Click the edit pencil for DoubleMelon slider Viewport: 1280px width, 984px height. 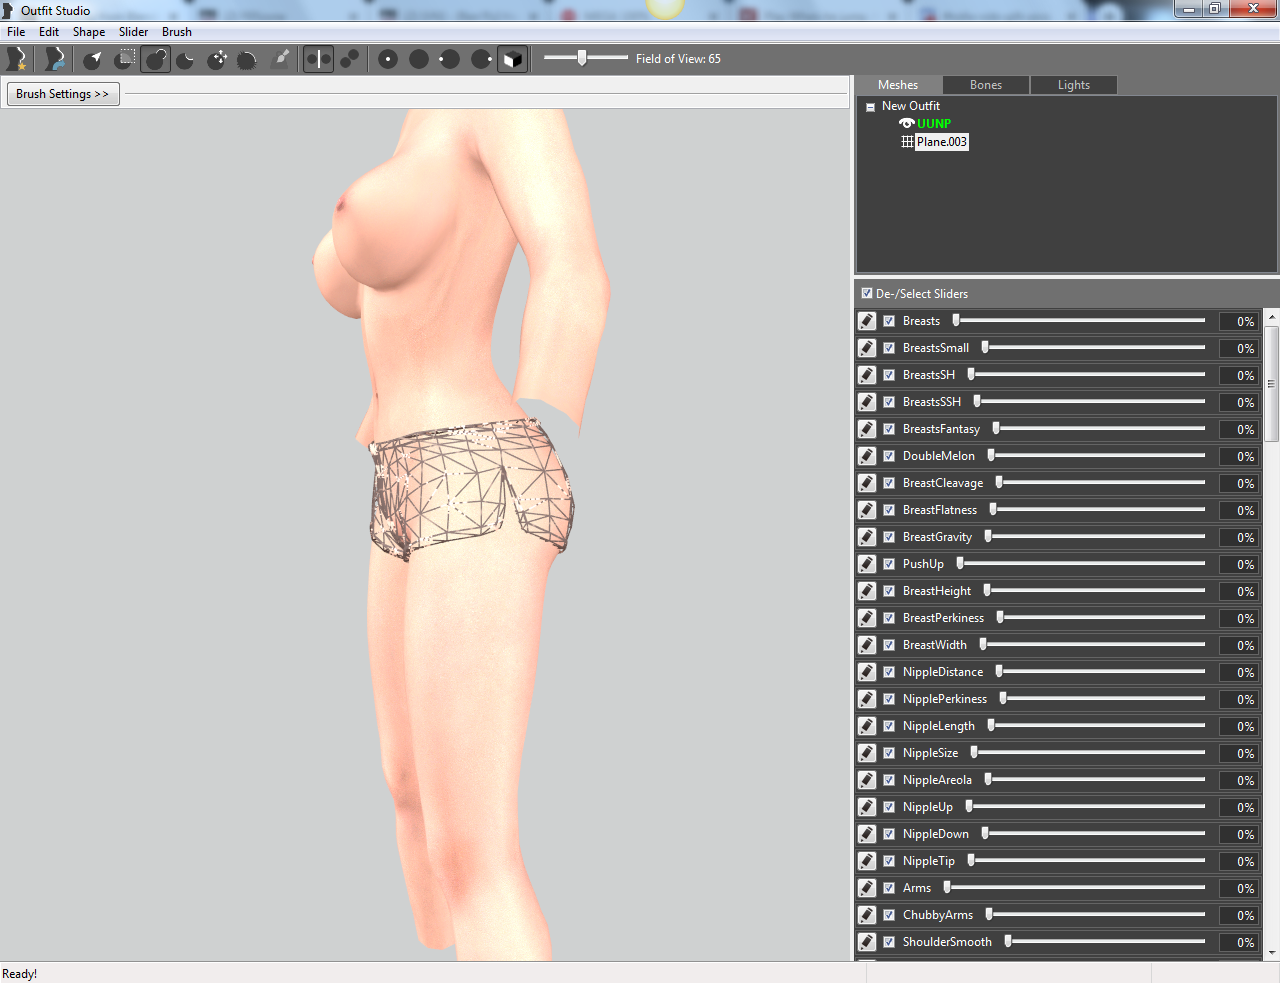click(867, 456)
